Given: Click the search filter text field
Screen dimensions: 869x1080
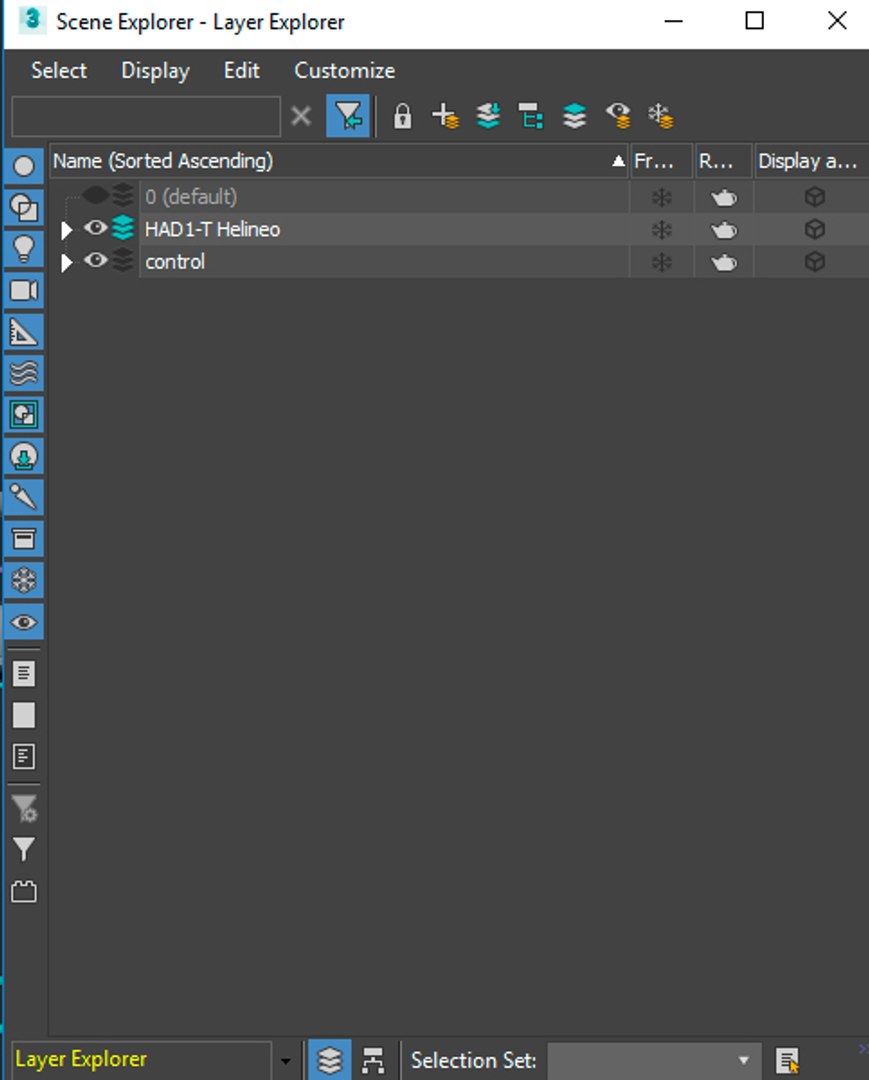Looking at the screenshot, I should click(x=146, y=116).
